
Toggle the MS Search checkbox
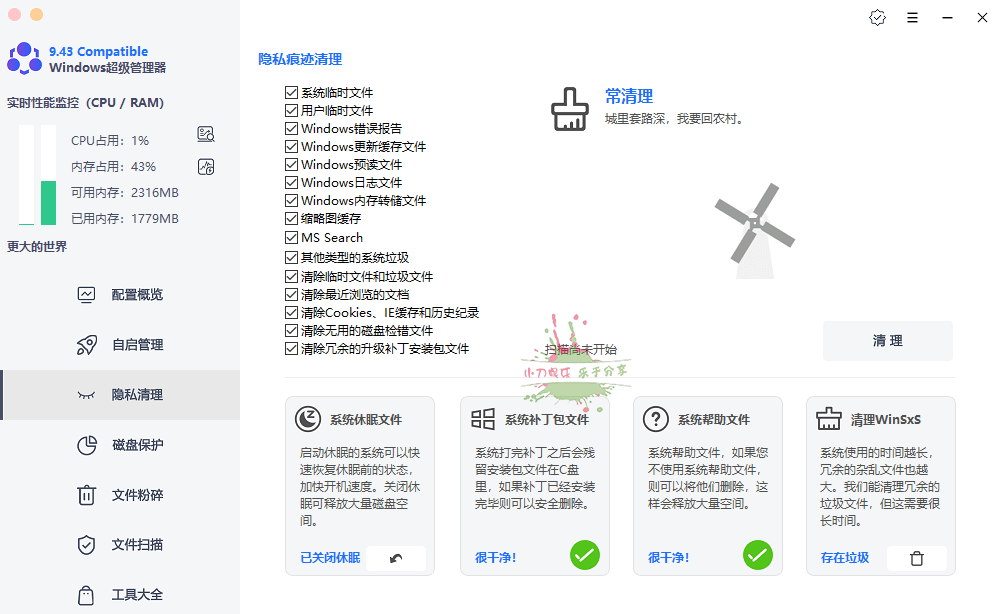[292, 238]
